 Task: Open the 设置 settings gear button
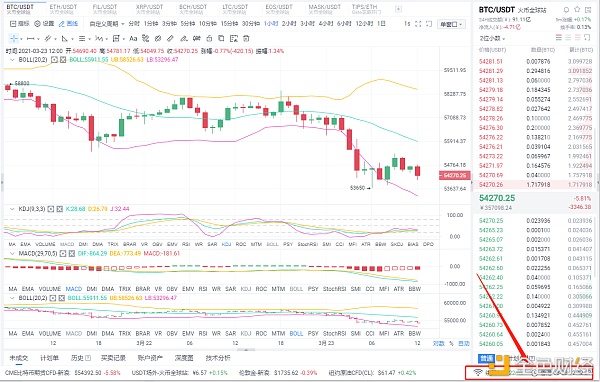tap(44, 24)
